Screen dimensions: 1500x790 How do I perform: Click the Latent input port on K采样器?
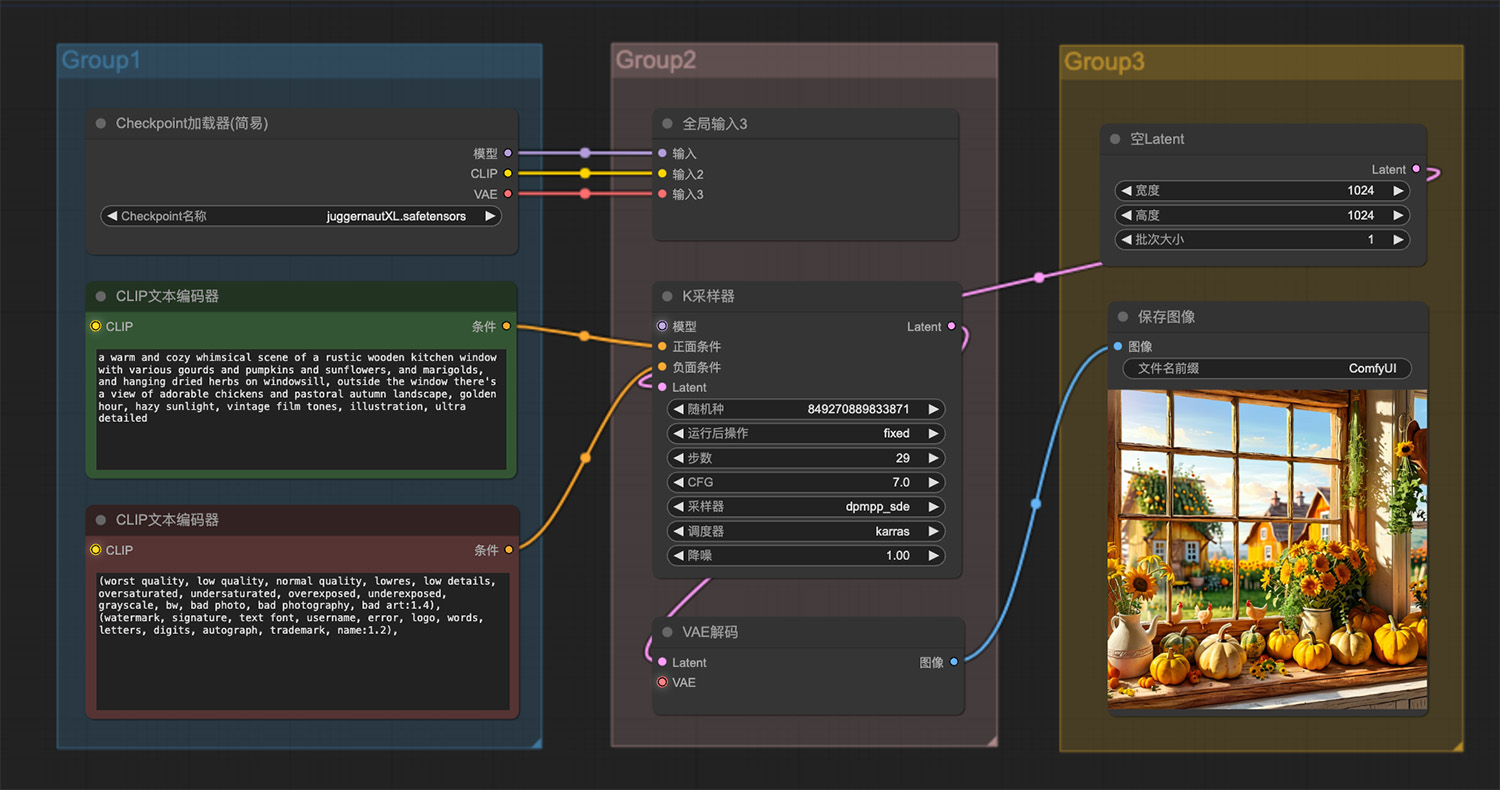click(x=662, y=387)
